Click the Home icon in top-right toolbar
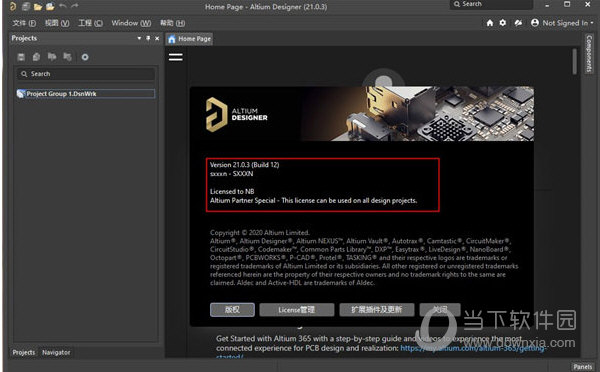The height and width of the screenshot is (372, 600). [x=490, y=23]
